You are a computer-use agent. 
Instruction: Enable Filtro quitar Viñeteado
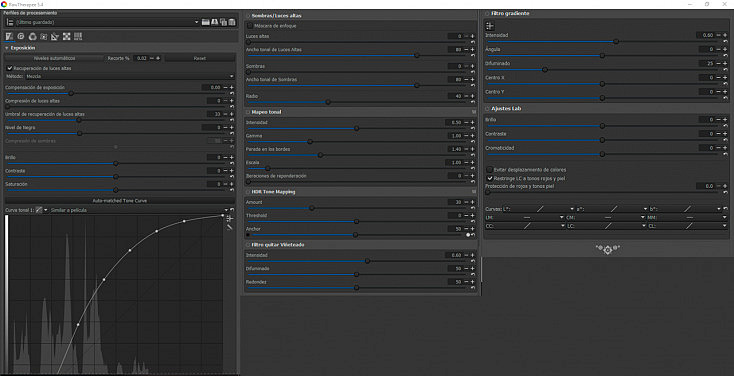coord(248,244)
